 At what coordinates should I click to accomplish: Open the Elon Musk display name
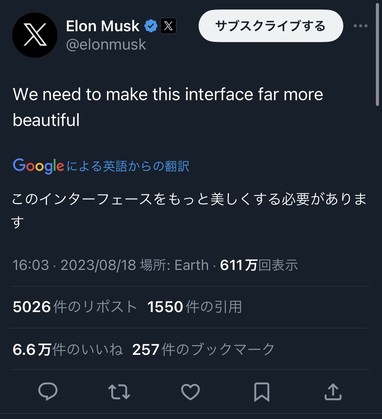(x=103, y=26)
